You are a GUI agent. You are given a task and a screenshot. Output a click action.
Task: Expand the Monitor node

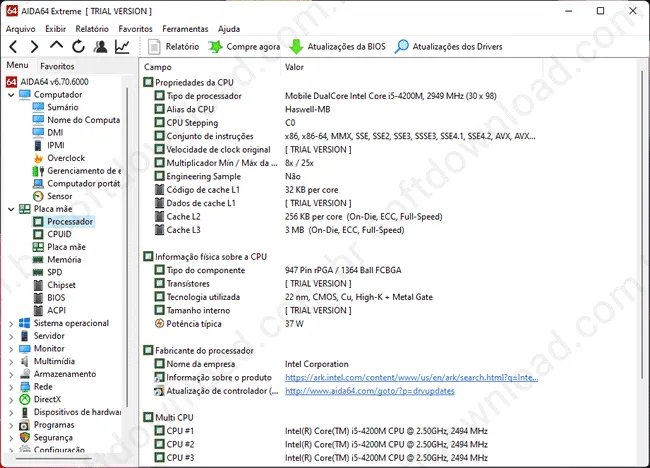point(11,349)
